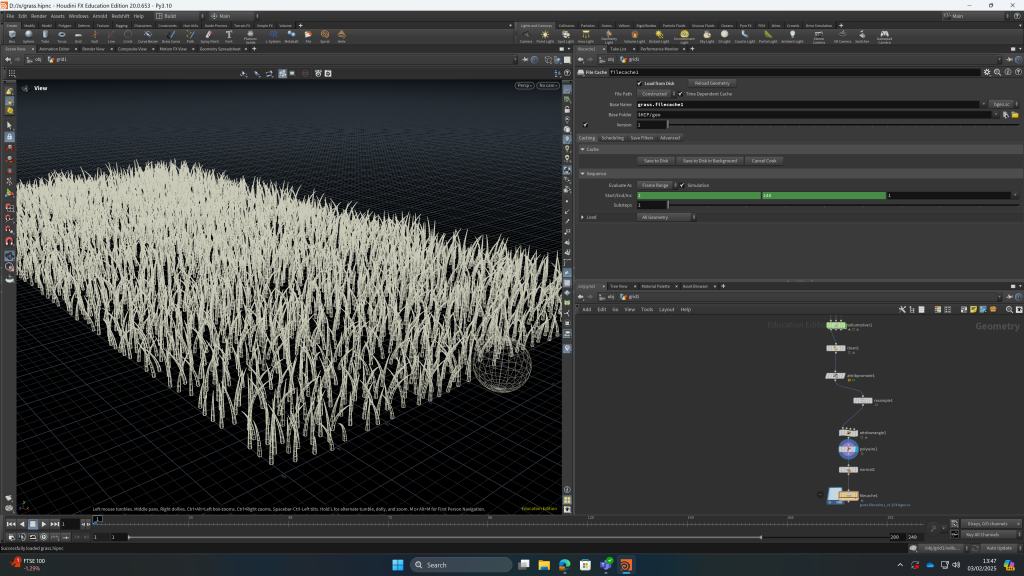Select the Grid shelf tool
1024x576 pixels.
[78, 37]
